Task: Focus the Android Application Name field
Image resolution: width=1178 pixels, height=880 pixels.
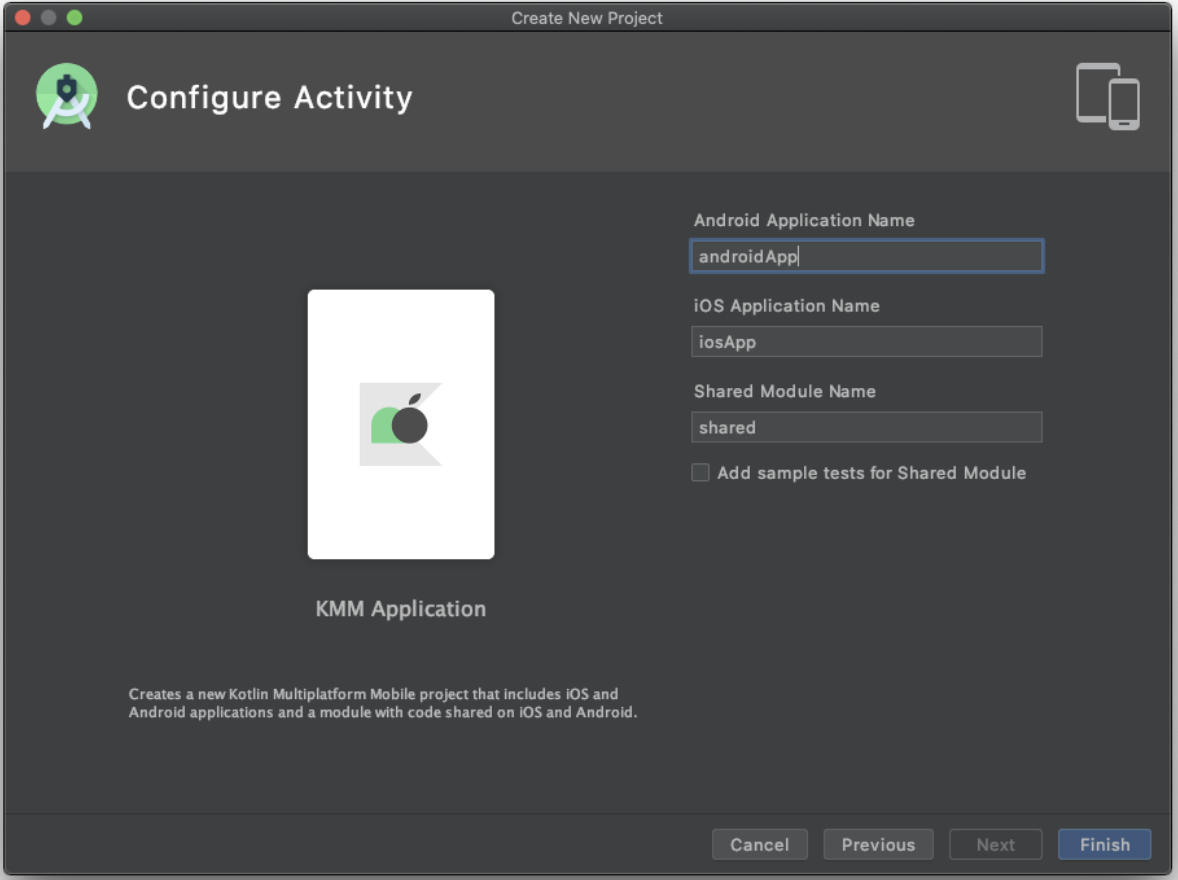Action: click(x=866, y=256)
